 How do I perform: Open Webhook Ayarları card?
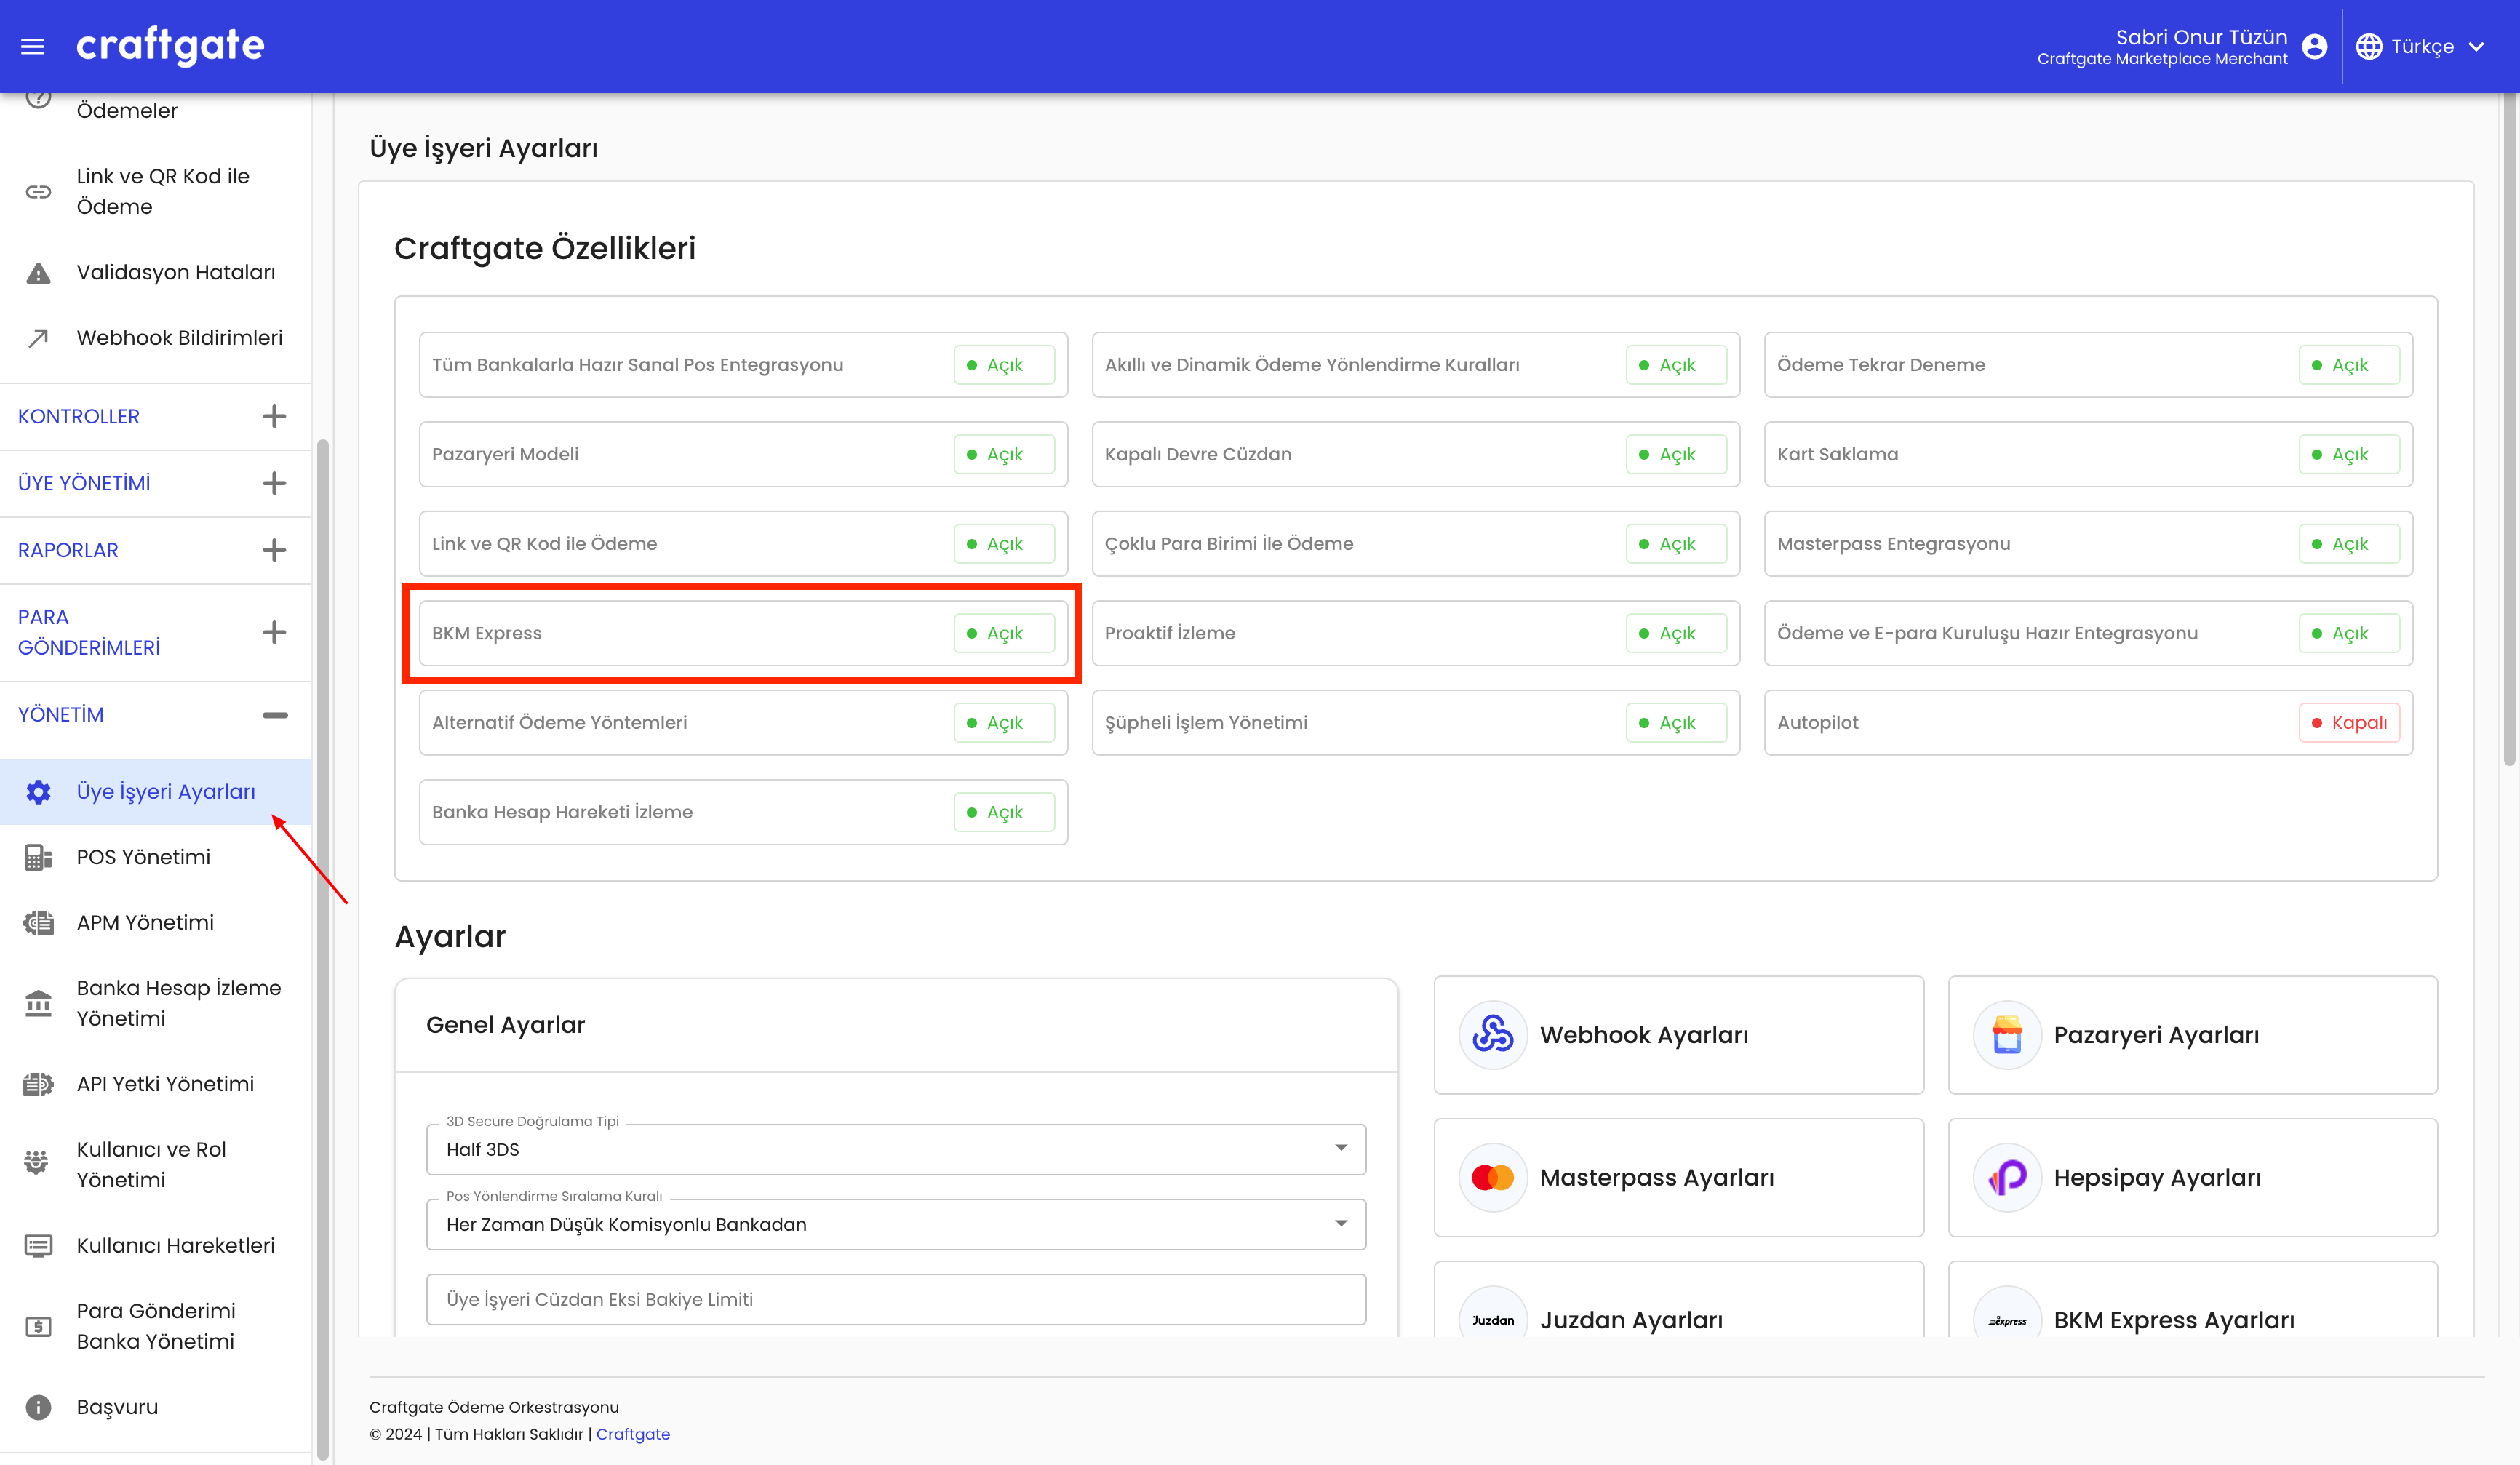click(x=1678, y=1035)
